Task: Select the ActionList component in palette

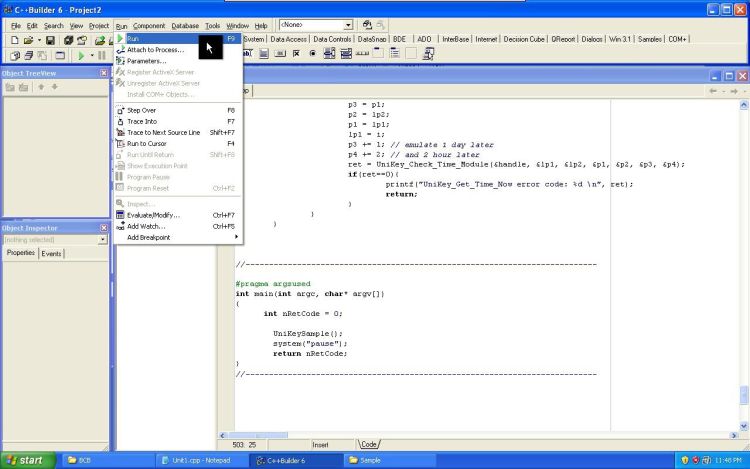Action: click(x=428, y=54)
